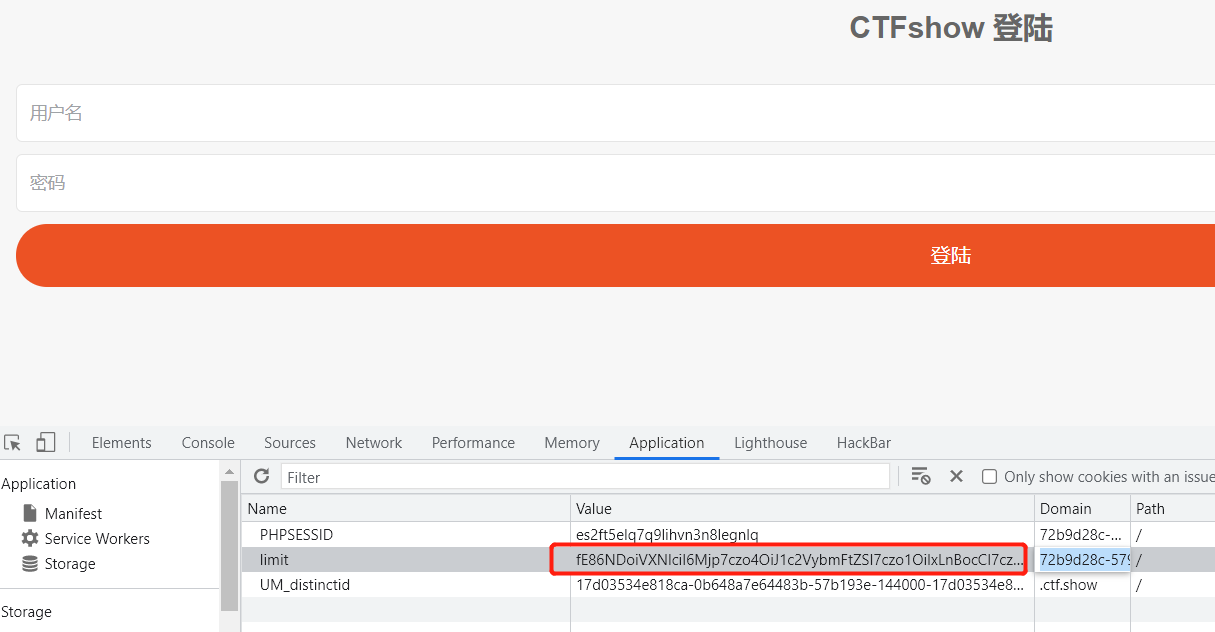Click the Storage section header in the sidebar
Image resolution: width=1215 pixels, height=632 pixels.
[26, 611]
